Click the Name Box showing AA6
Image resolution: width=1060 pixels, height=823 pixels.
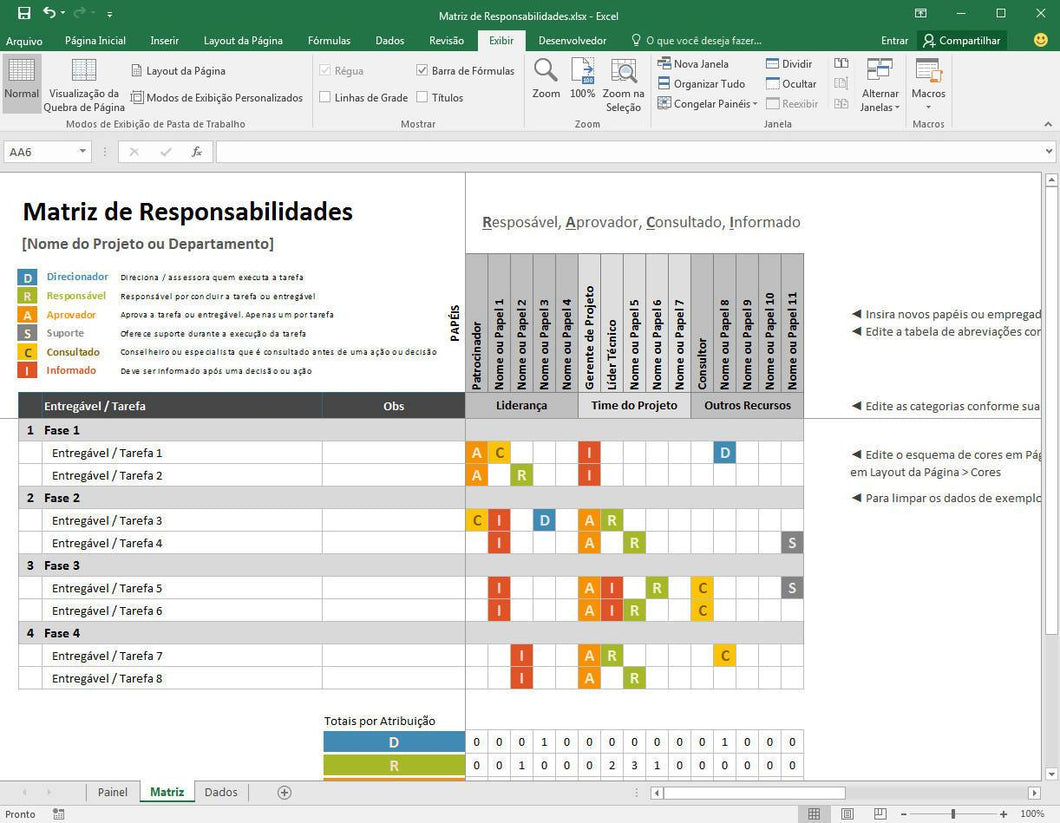click(41, 152)
